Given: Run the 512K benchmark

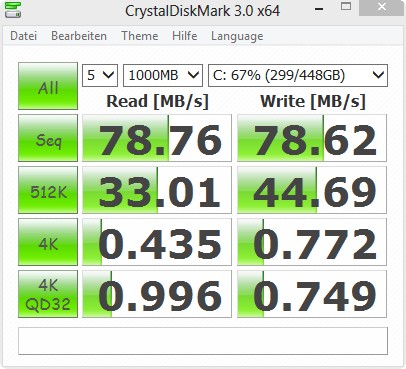Looking at the screenshot, I should (x=48, y=190).
